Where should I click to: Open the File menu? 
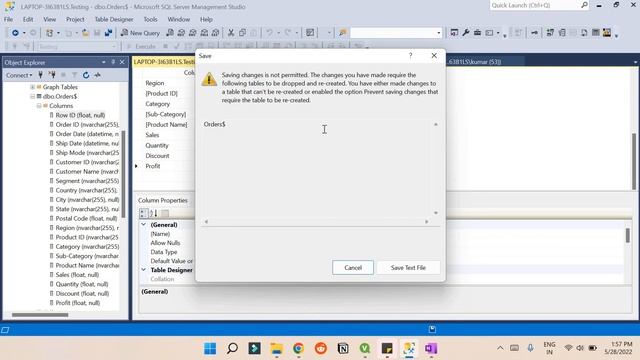[9, 19]
